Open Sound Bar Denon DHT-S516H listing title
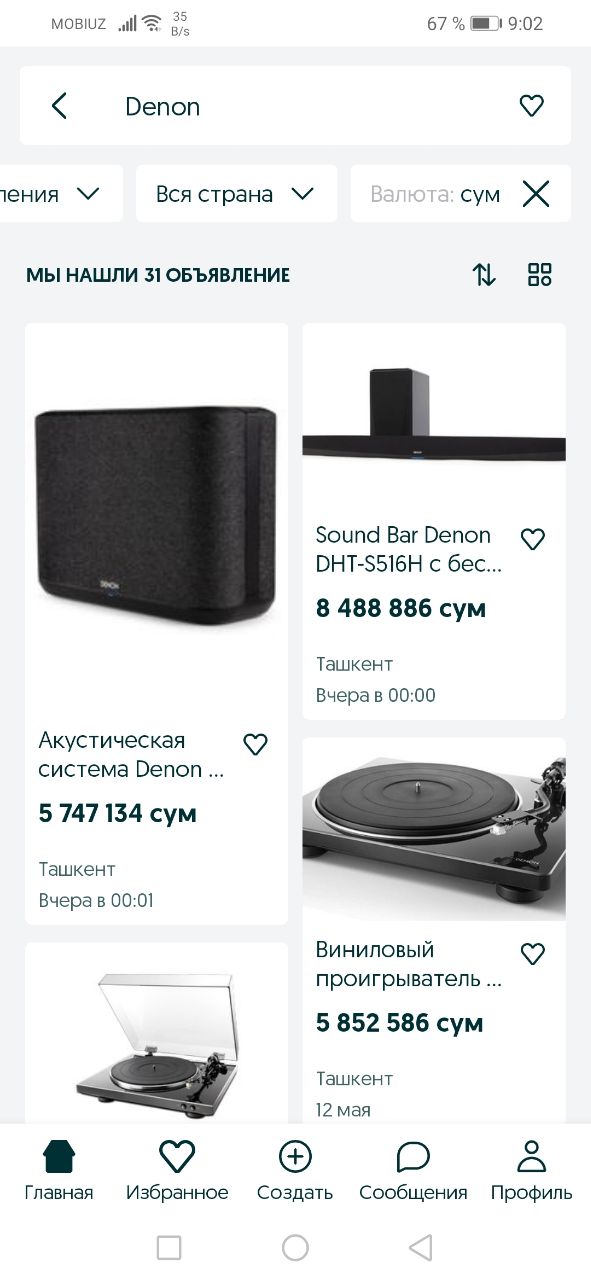591x1280 pixels. coord(408,550)
